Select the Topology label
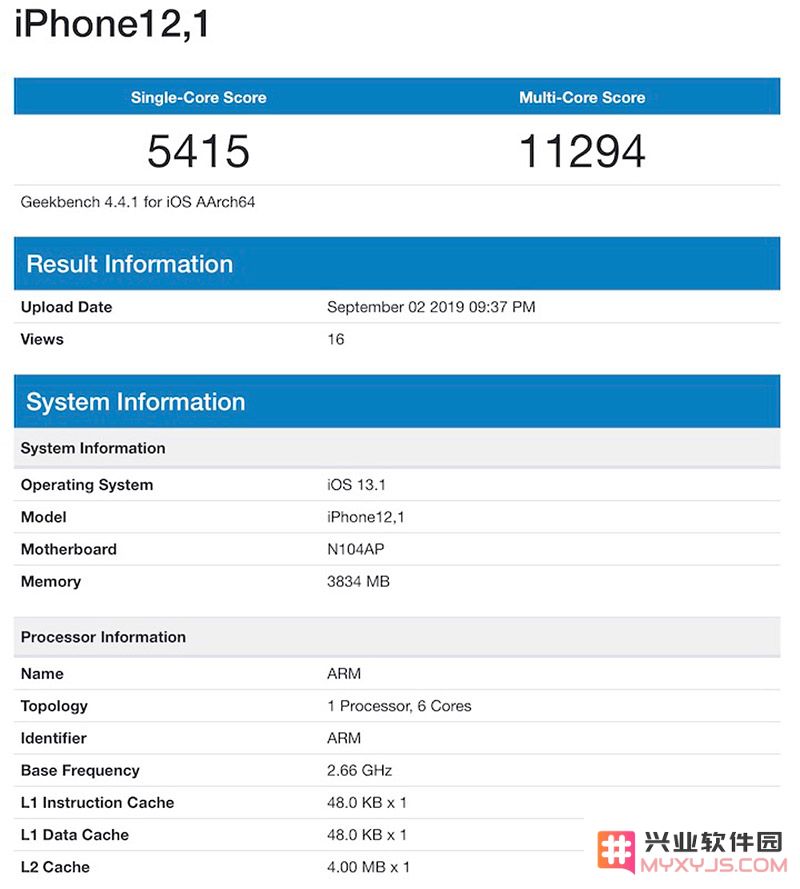This screenshot has width=800, height=889. [x=54, y=706]
